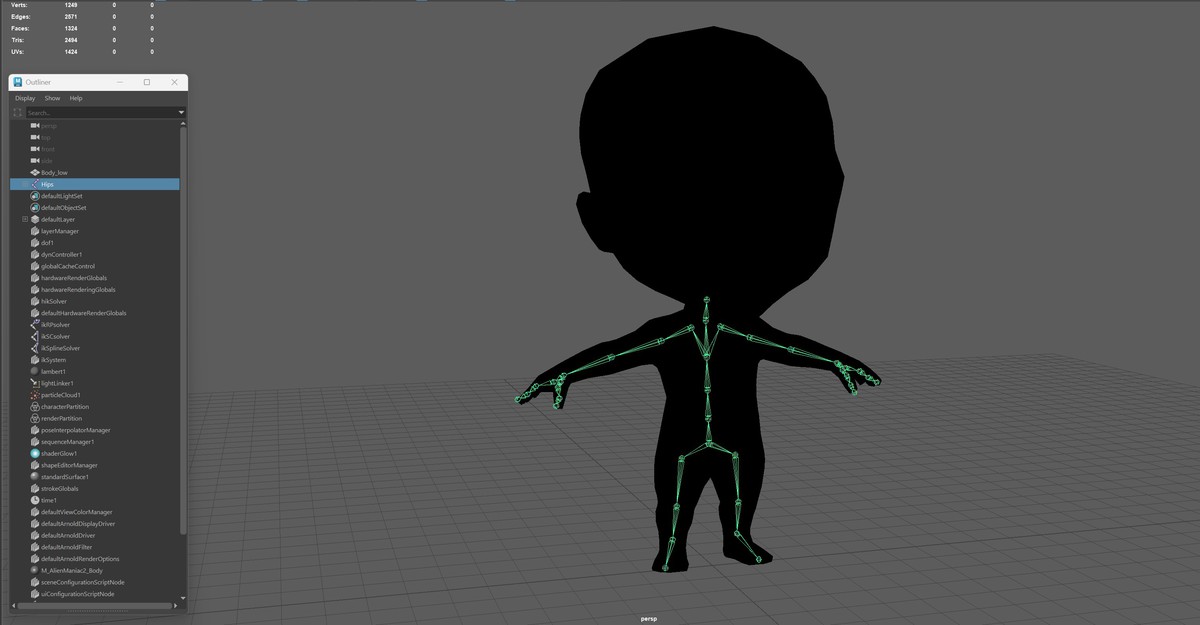Image resolution: width=1200 pixels, height=625 pixels.
Task: Click the particleCloud1 icon
Action: 35,395
